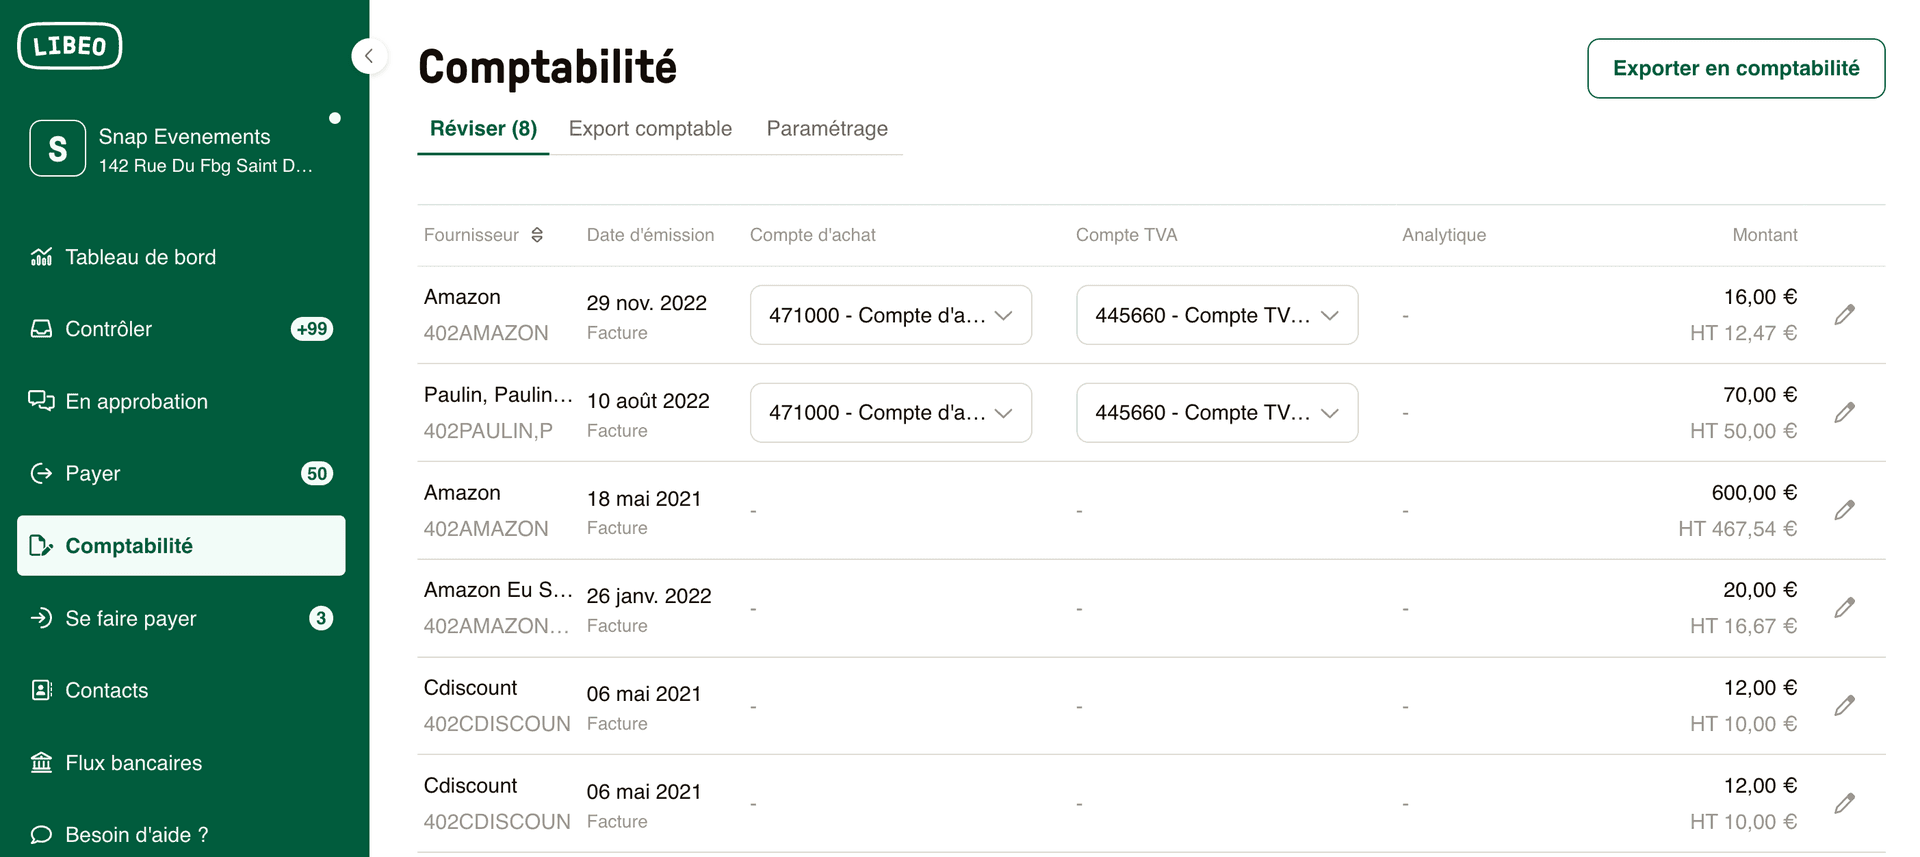Click the Payer payment icon
This screenshot has width=1920, height=857.
click(x=41, y=473)
